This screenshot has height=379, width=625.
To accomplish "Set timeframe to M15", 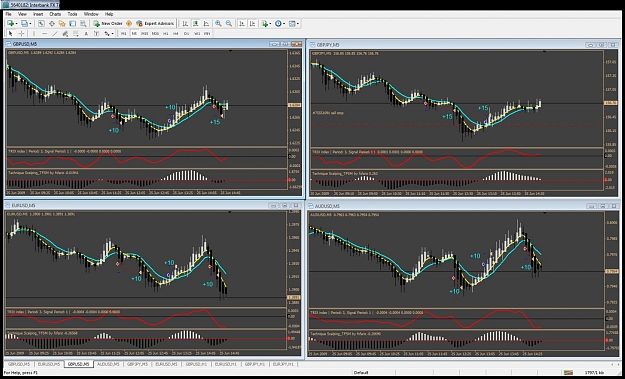I will tap(145, 34).
